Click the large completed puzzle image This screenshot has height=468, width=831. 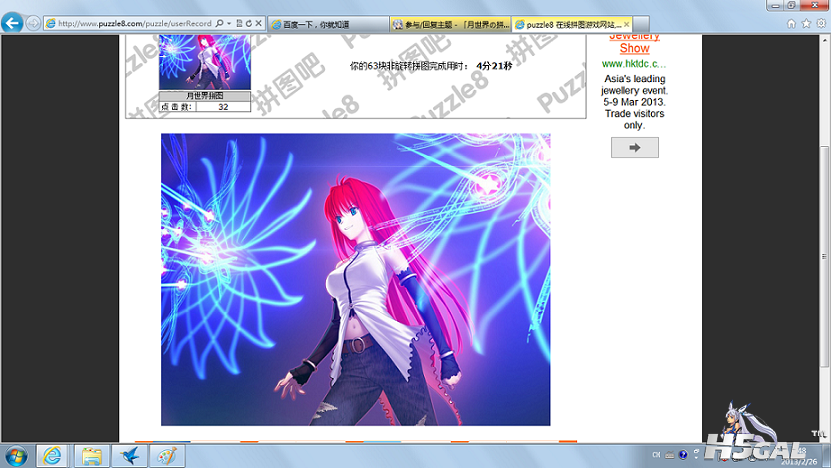(x=356, y=279)
